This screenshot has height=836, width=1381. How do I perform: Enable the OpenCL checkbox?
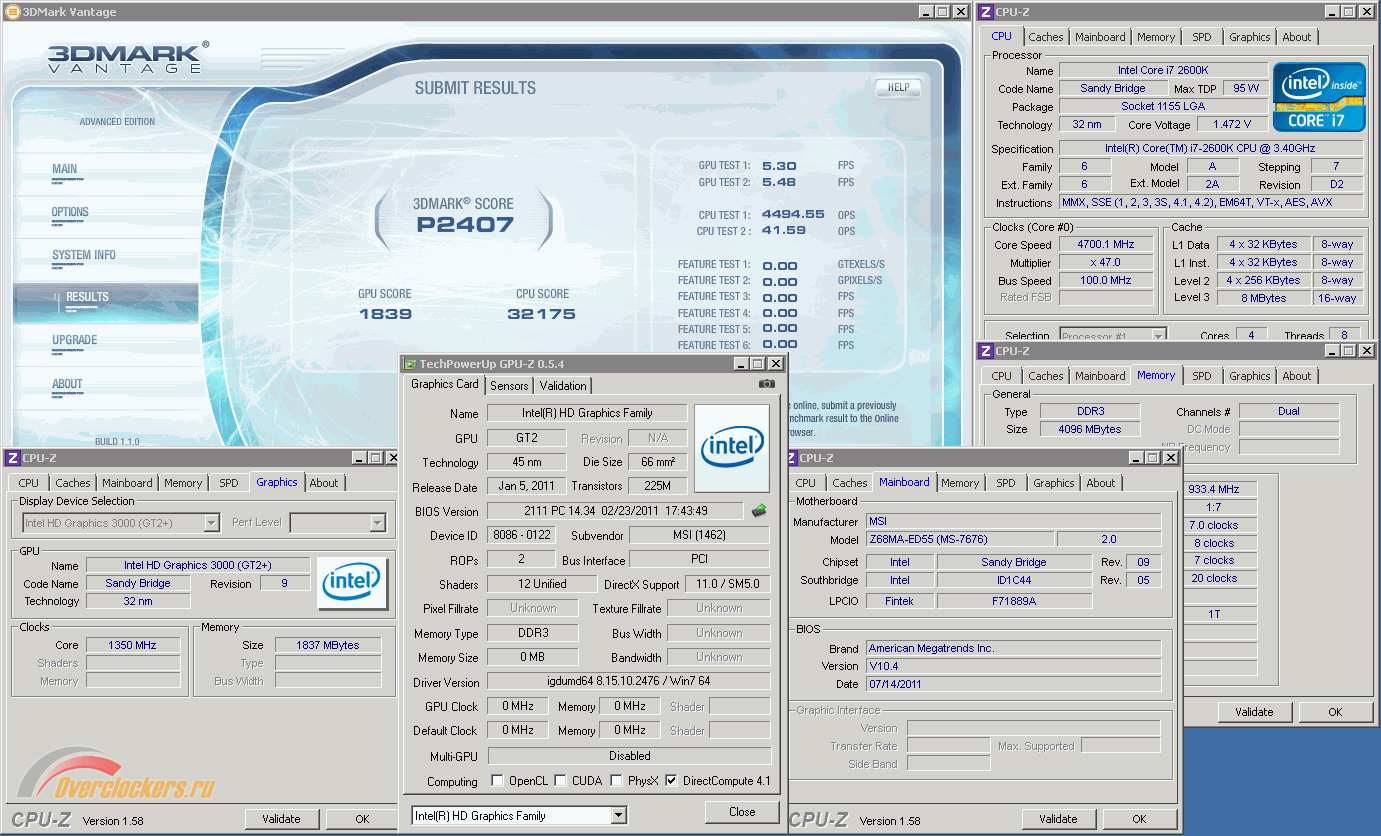click(497, 781)
